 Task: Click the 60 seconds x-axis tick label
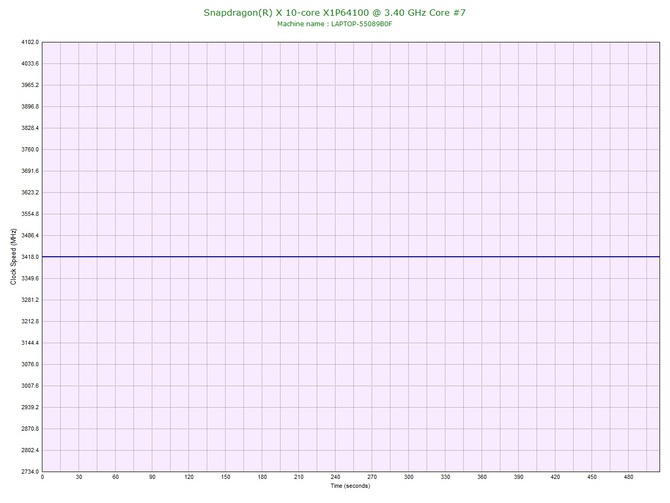click(115, 477)
